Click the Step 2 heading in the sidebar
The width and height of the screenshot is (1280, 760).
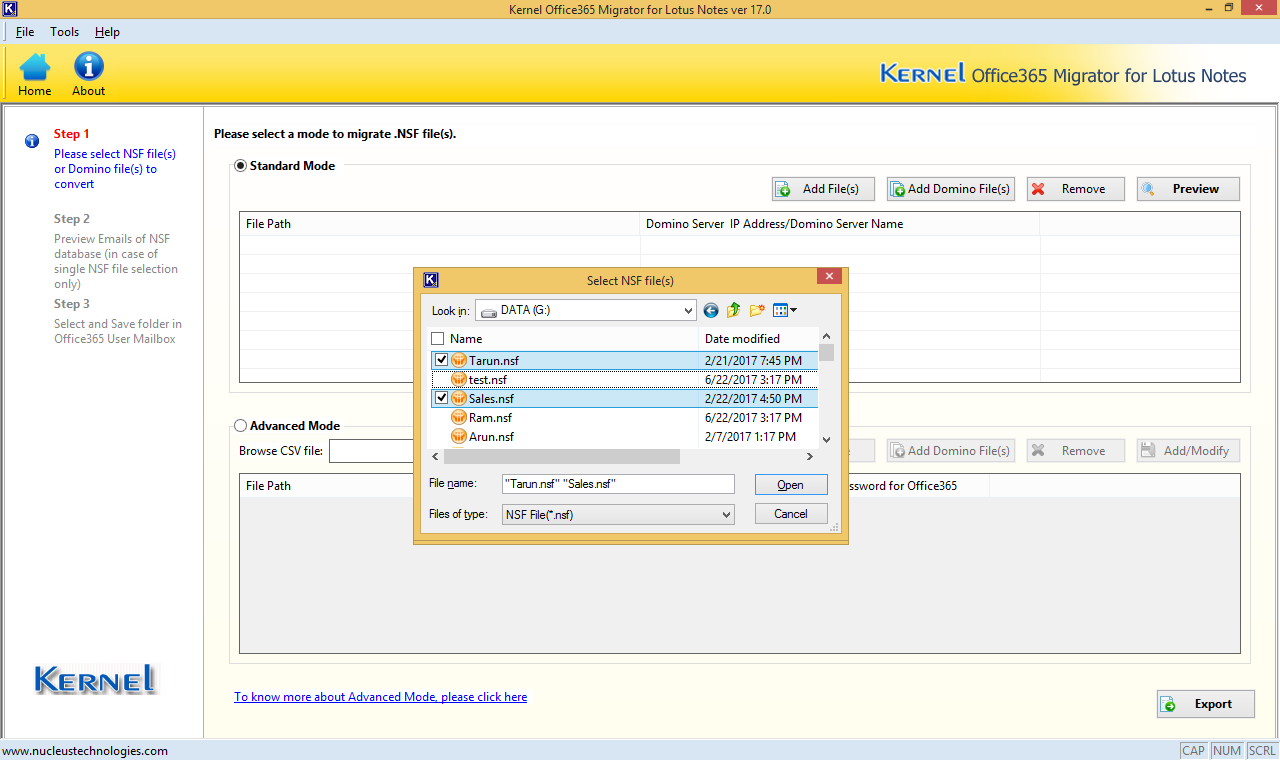click(72, 219)
